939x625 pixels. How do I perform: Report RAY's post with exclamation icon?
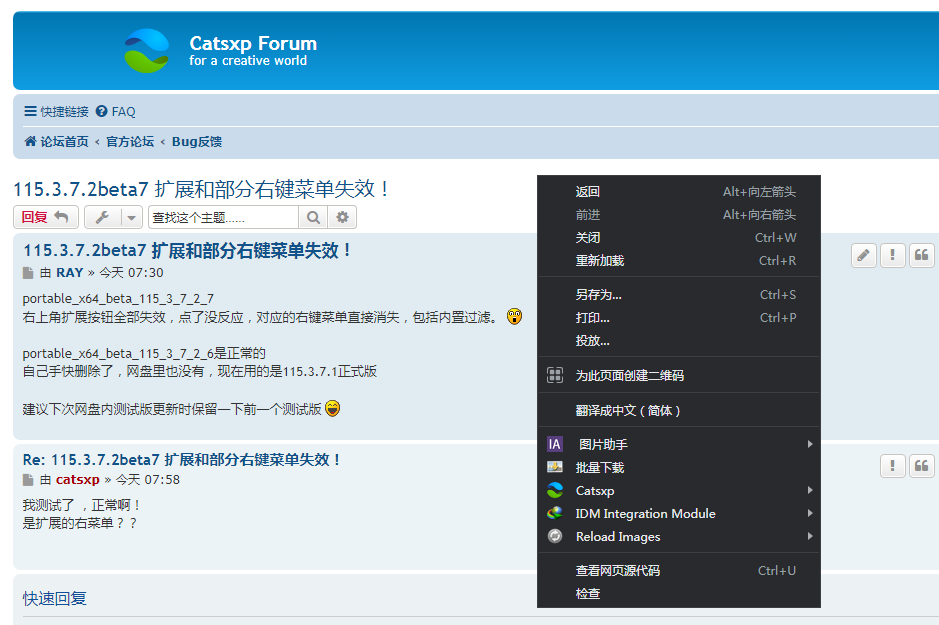pos(892,256)
